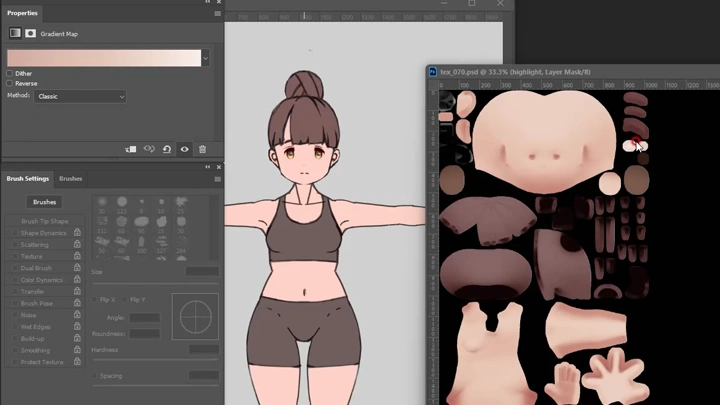The width and height of the screenshot is (720, 405).
Task: Delete the adjustment layer with trash icon
Action: pyautogui.click(x=202, y=149)
